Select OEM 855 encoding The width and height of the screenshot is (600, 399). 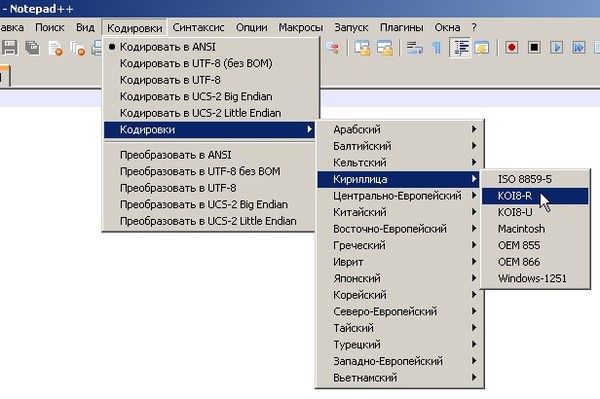tap(535, 245)
